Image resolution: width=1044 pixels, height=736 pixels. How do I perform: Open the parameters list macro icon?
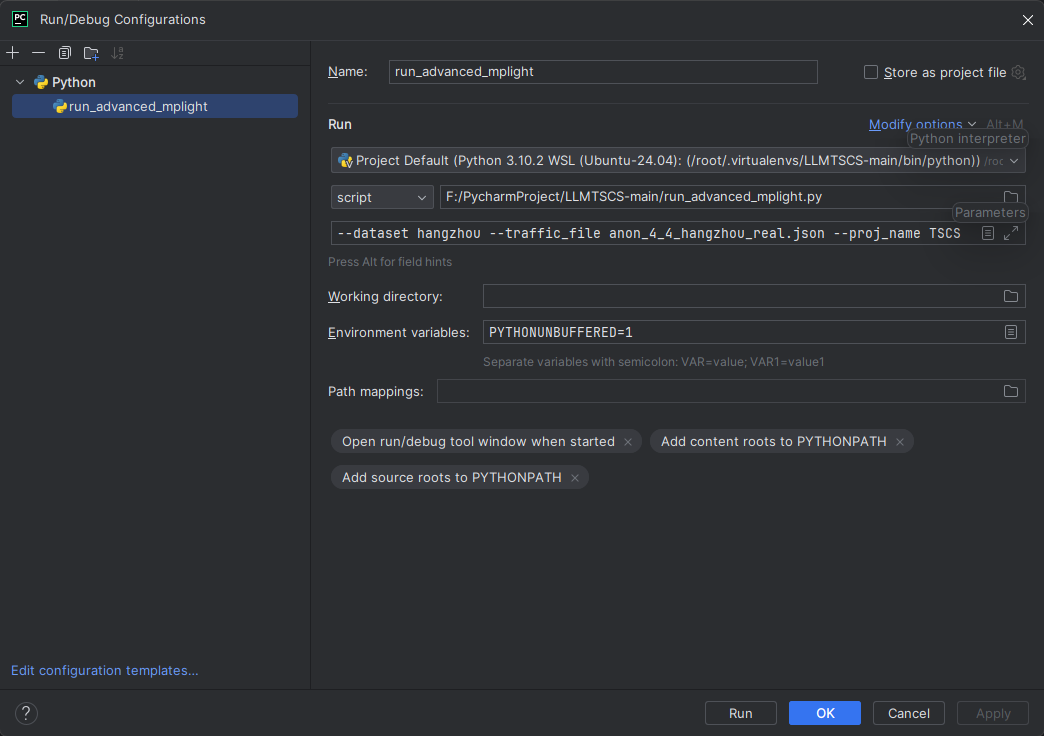pyautogui.click(x=988, y=233)
